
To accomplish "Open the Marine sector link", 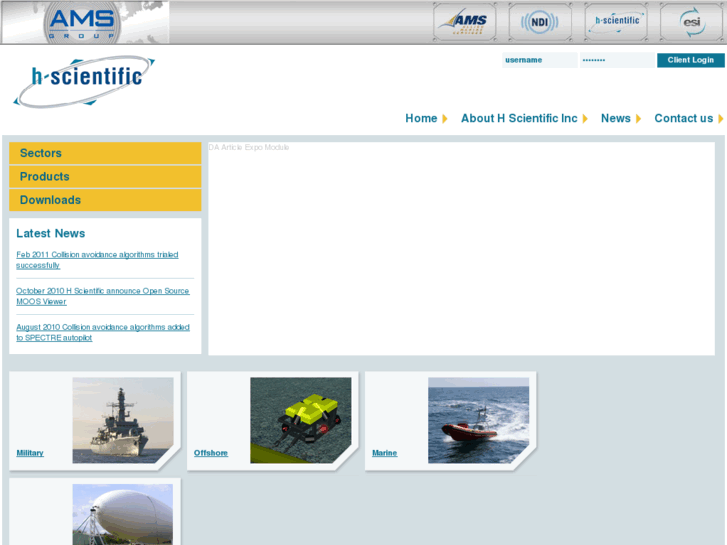I will point(385,453).
